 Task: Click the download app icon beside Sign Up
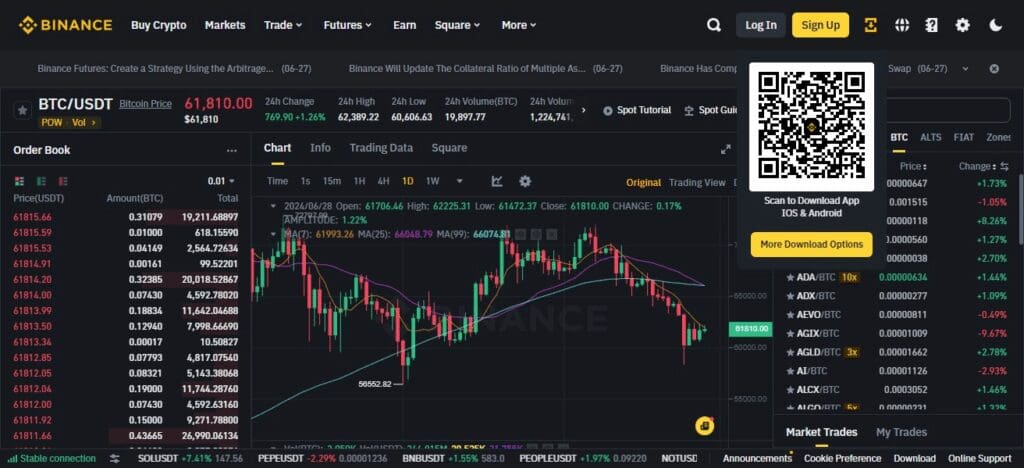click(x=871, y=25)
